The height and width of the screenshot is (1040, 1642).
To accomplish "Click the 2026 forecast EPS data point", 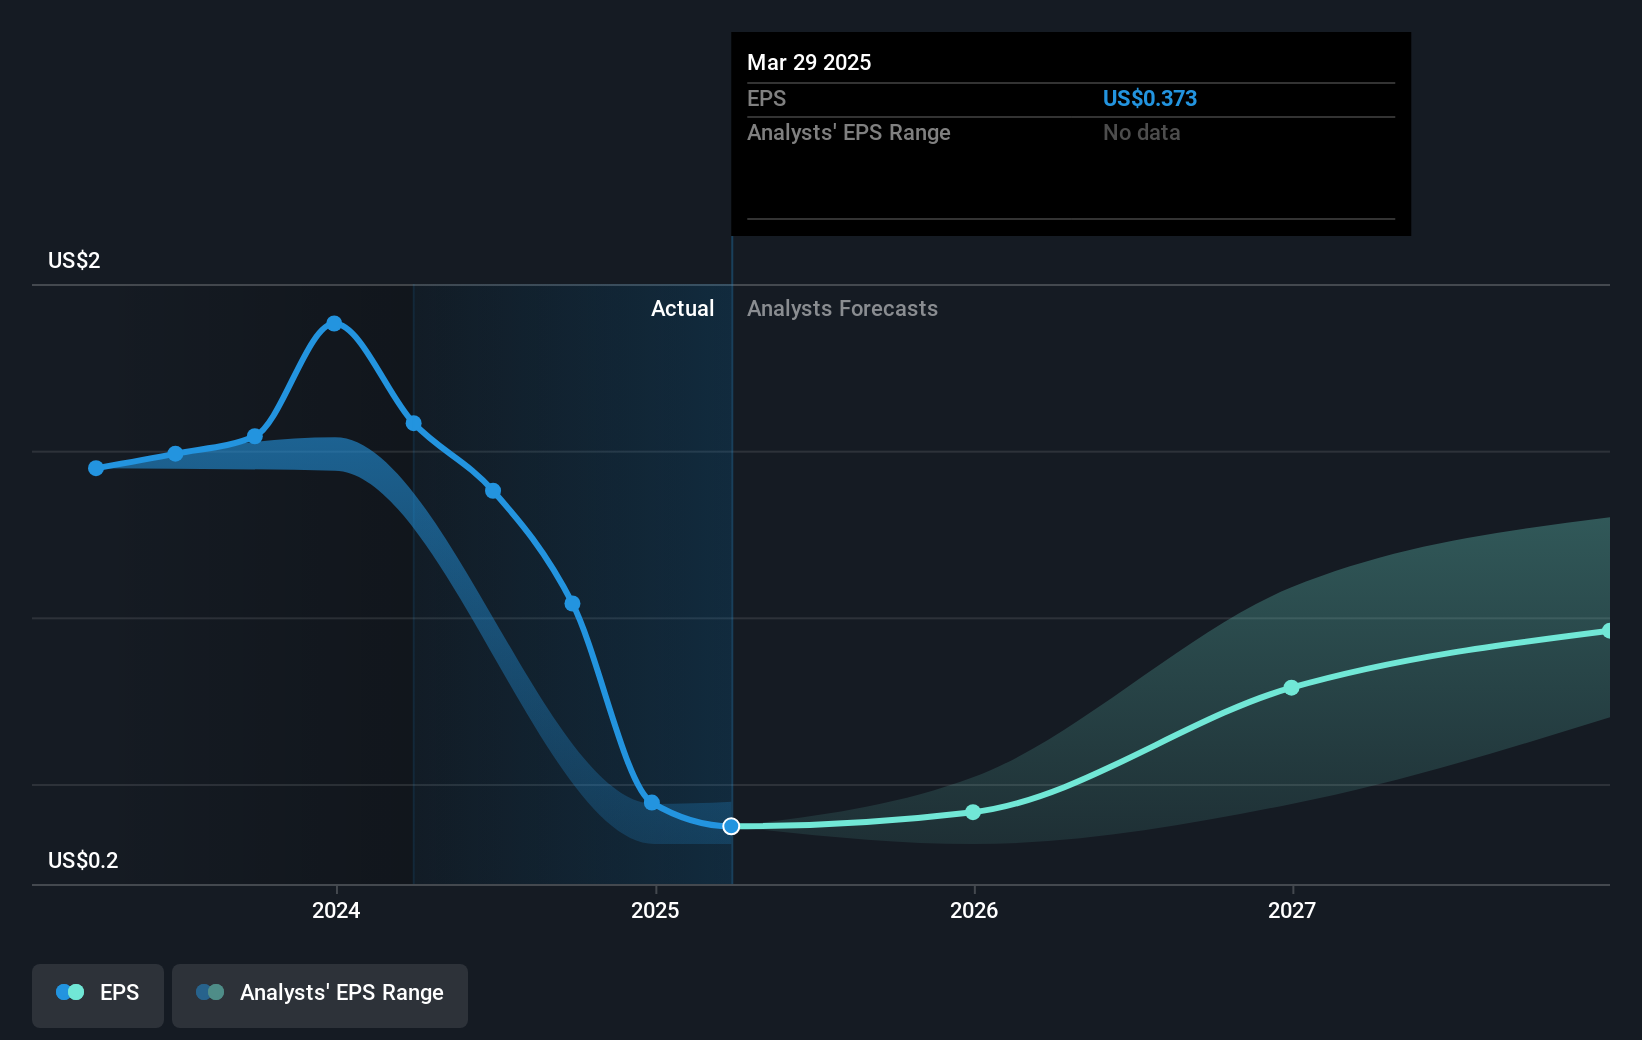I will [x=973, y=812].
